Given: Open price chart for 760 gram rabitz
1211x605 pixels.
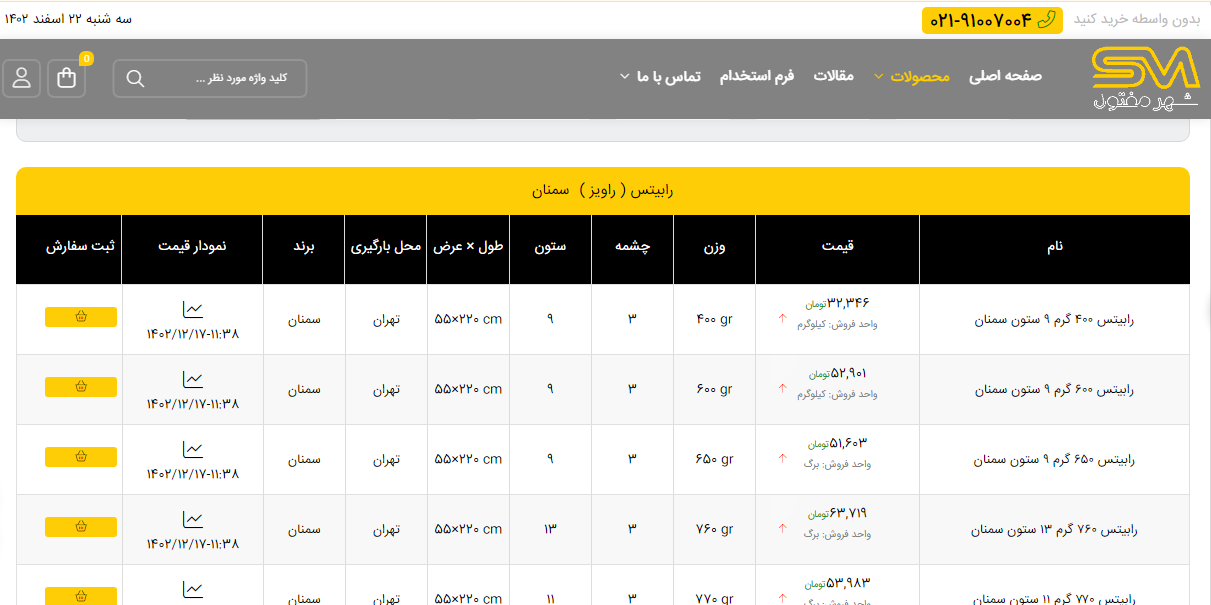Looking at the screenshot, I should [x=193, y=520].
